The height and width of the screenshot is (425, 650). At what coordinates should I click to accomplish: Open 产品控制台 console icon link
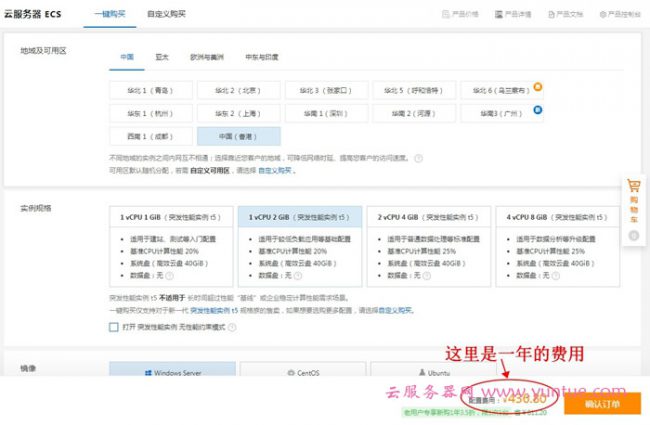click(603, 15)
